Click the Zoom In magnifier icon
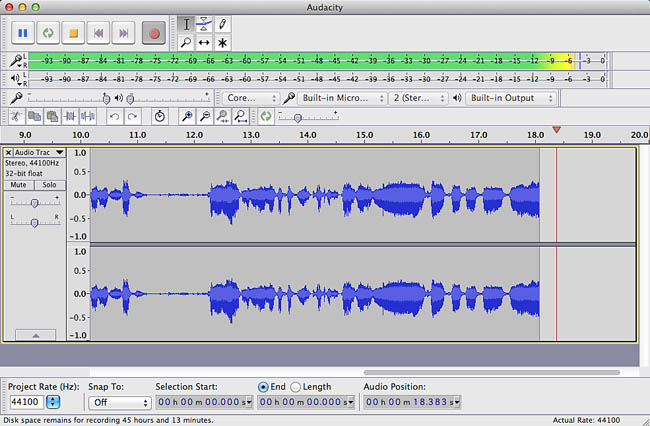Screen dimensions: 650x426 click(187, 116)
